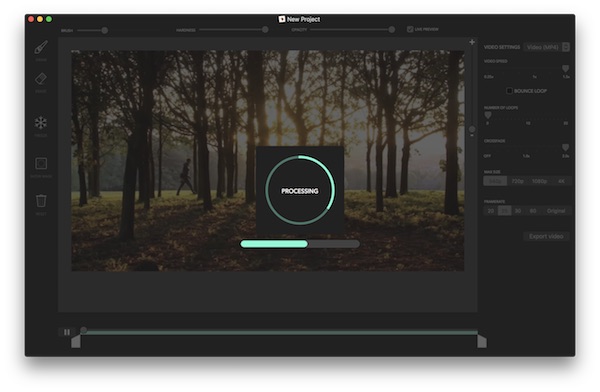Activate the Freeze snowflake tool

click(x=41, y=122)
